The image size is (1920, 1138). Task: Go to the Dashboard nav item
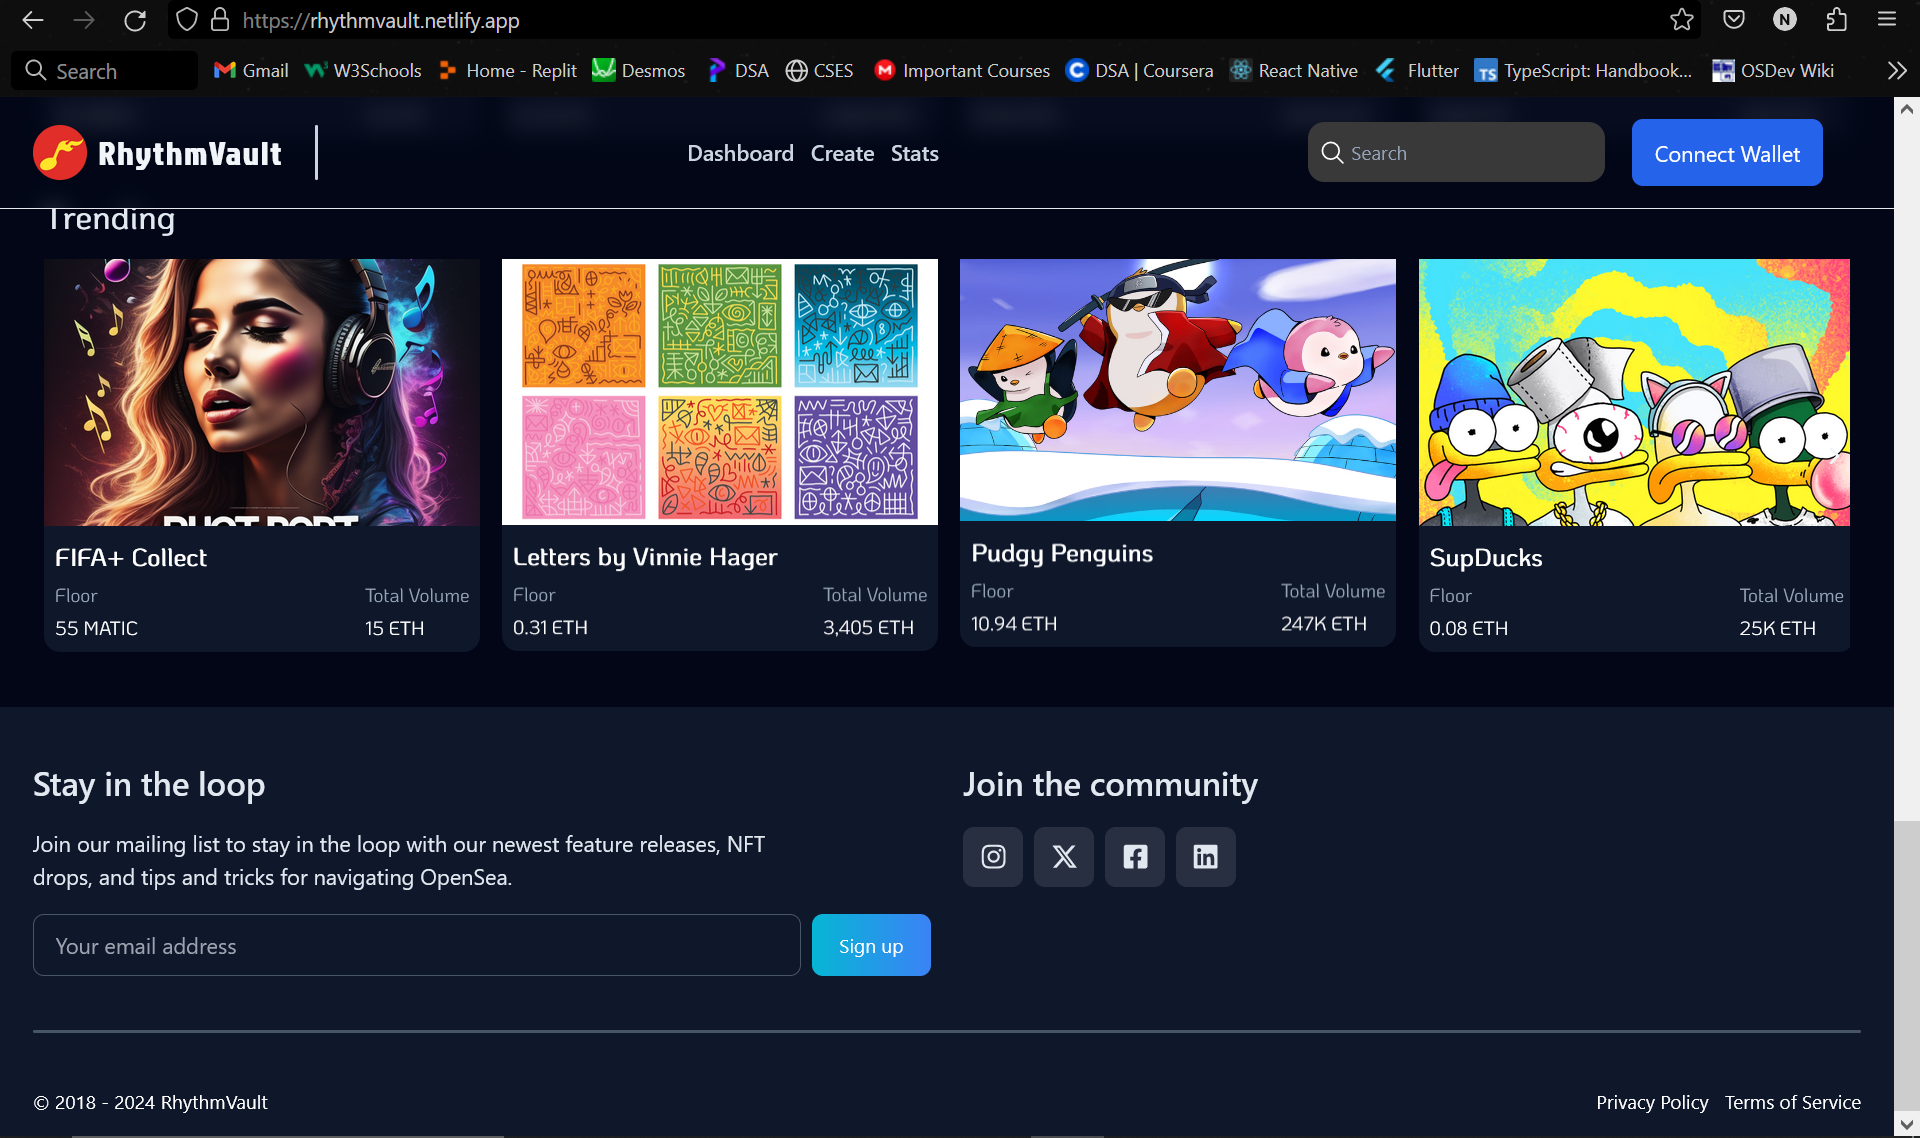pos(740,154)
